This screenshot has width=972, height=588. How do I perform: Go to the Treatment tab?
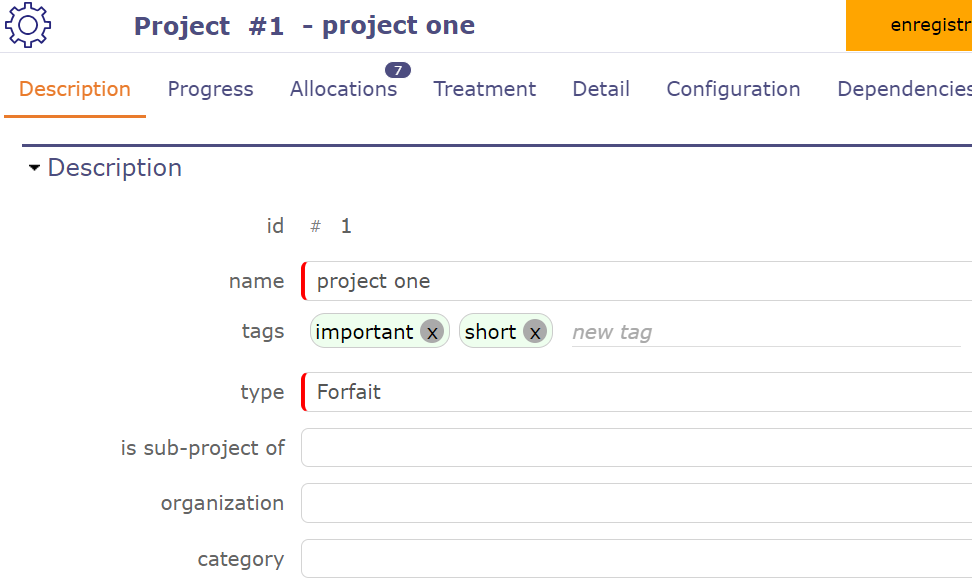click(x=484, y=89)
